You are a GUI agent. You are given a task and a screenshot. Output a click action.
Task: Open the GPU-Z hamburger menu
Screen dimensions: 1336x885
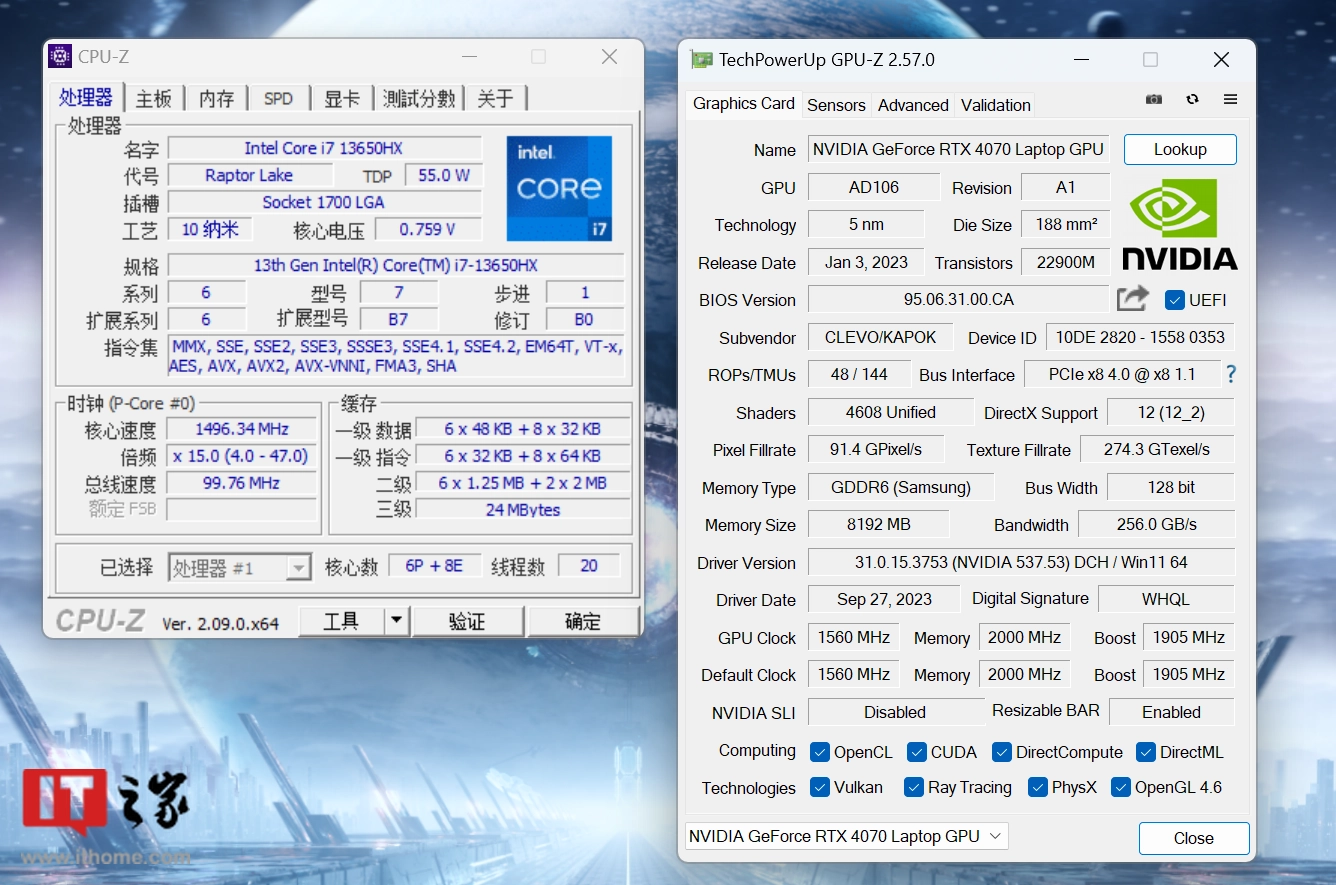pos(1230,100)
